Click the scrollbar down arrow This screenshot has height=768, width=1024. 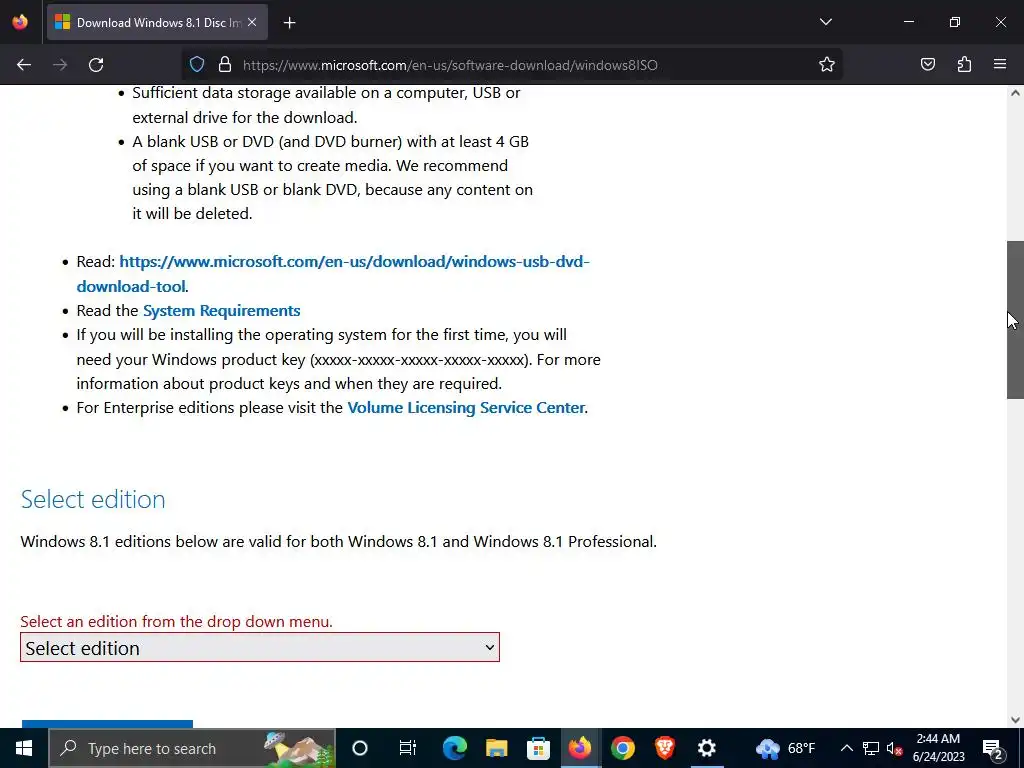1015,720
